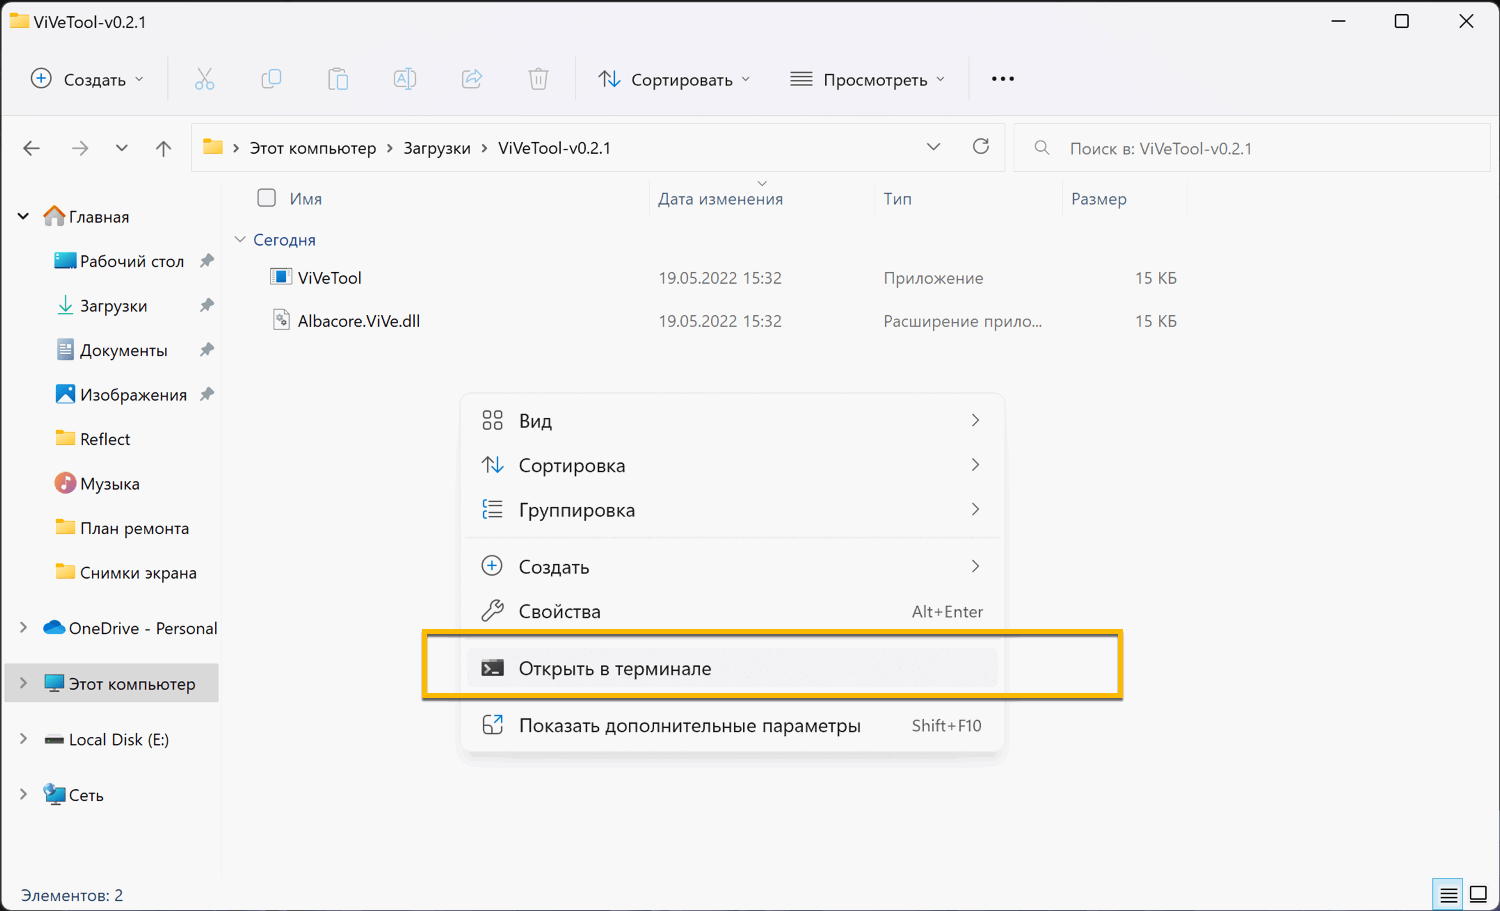This screenshot has width=1500, height=911.
Task: Click Этот компьютер in the address breadcrumb
Action: tap(313, 148)
